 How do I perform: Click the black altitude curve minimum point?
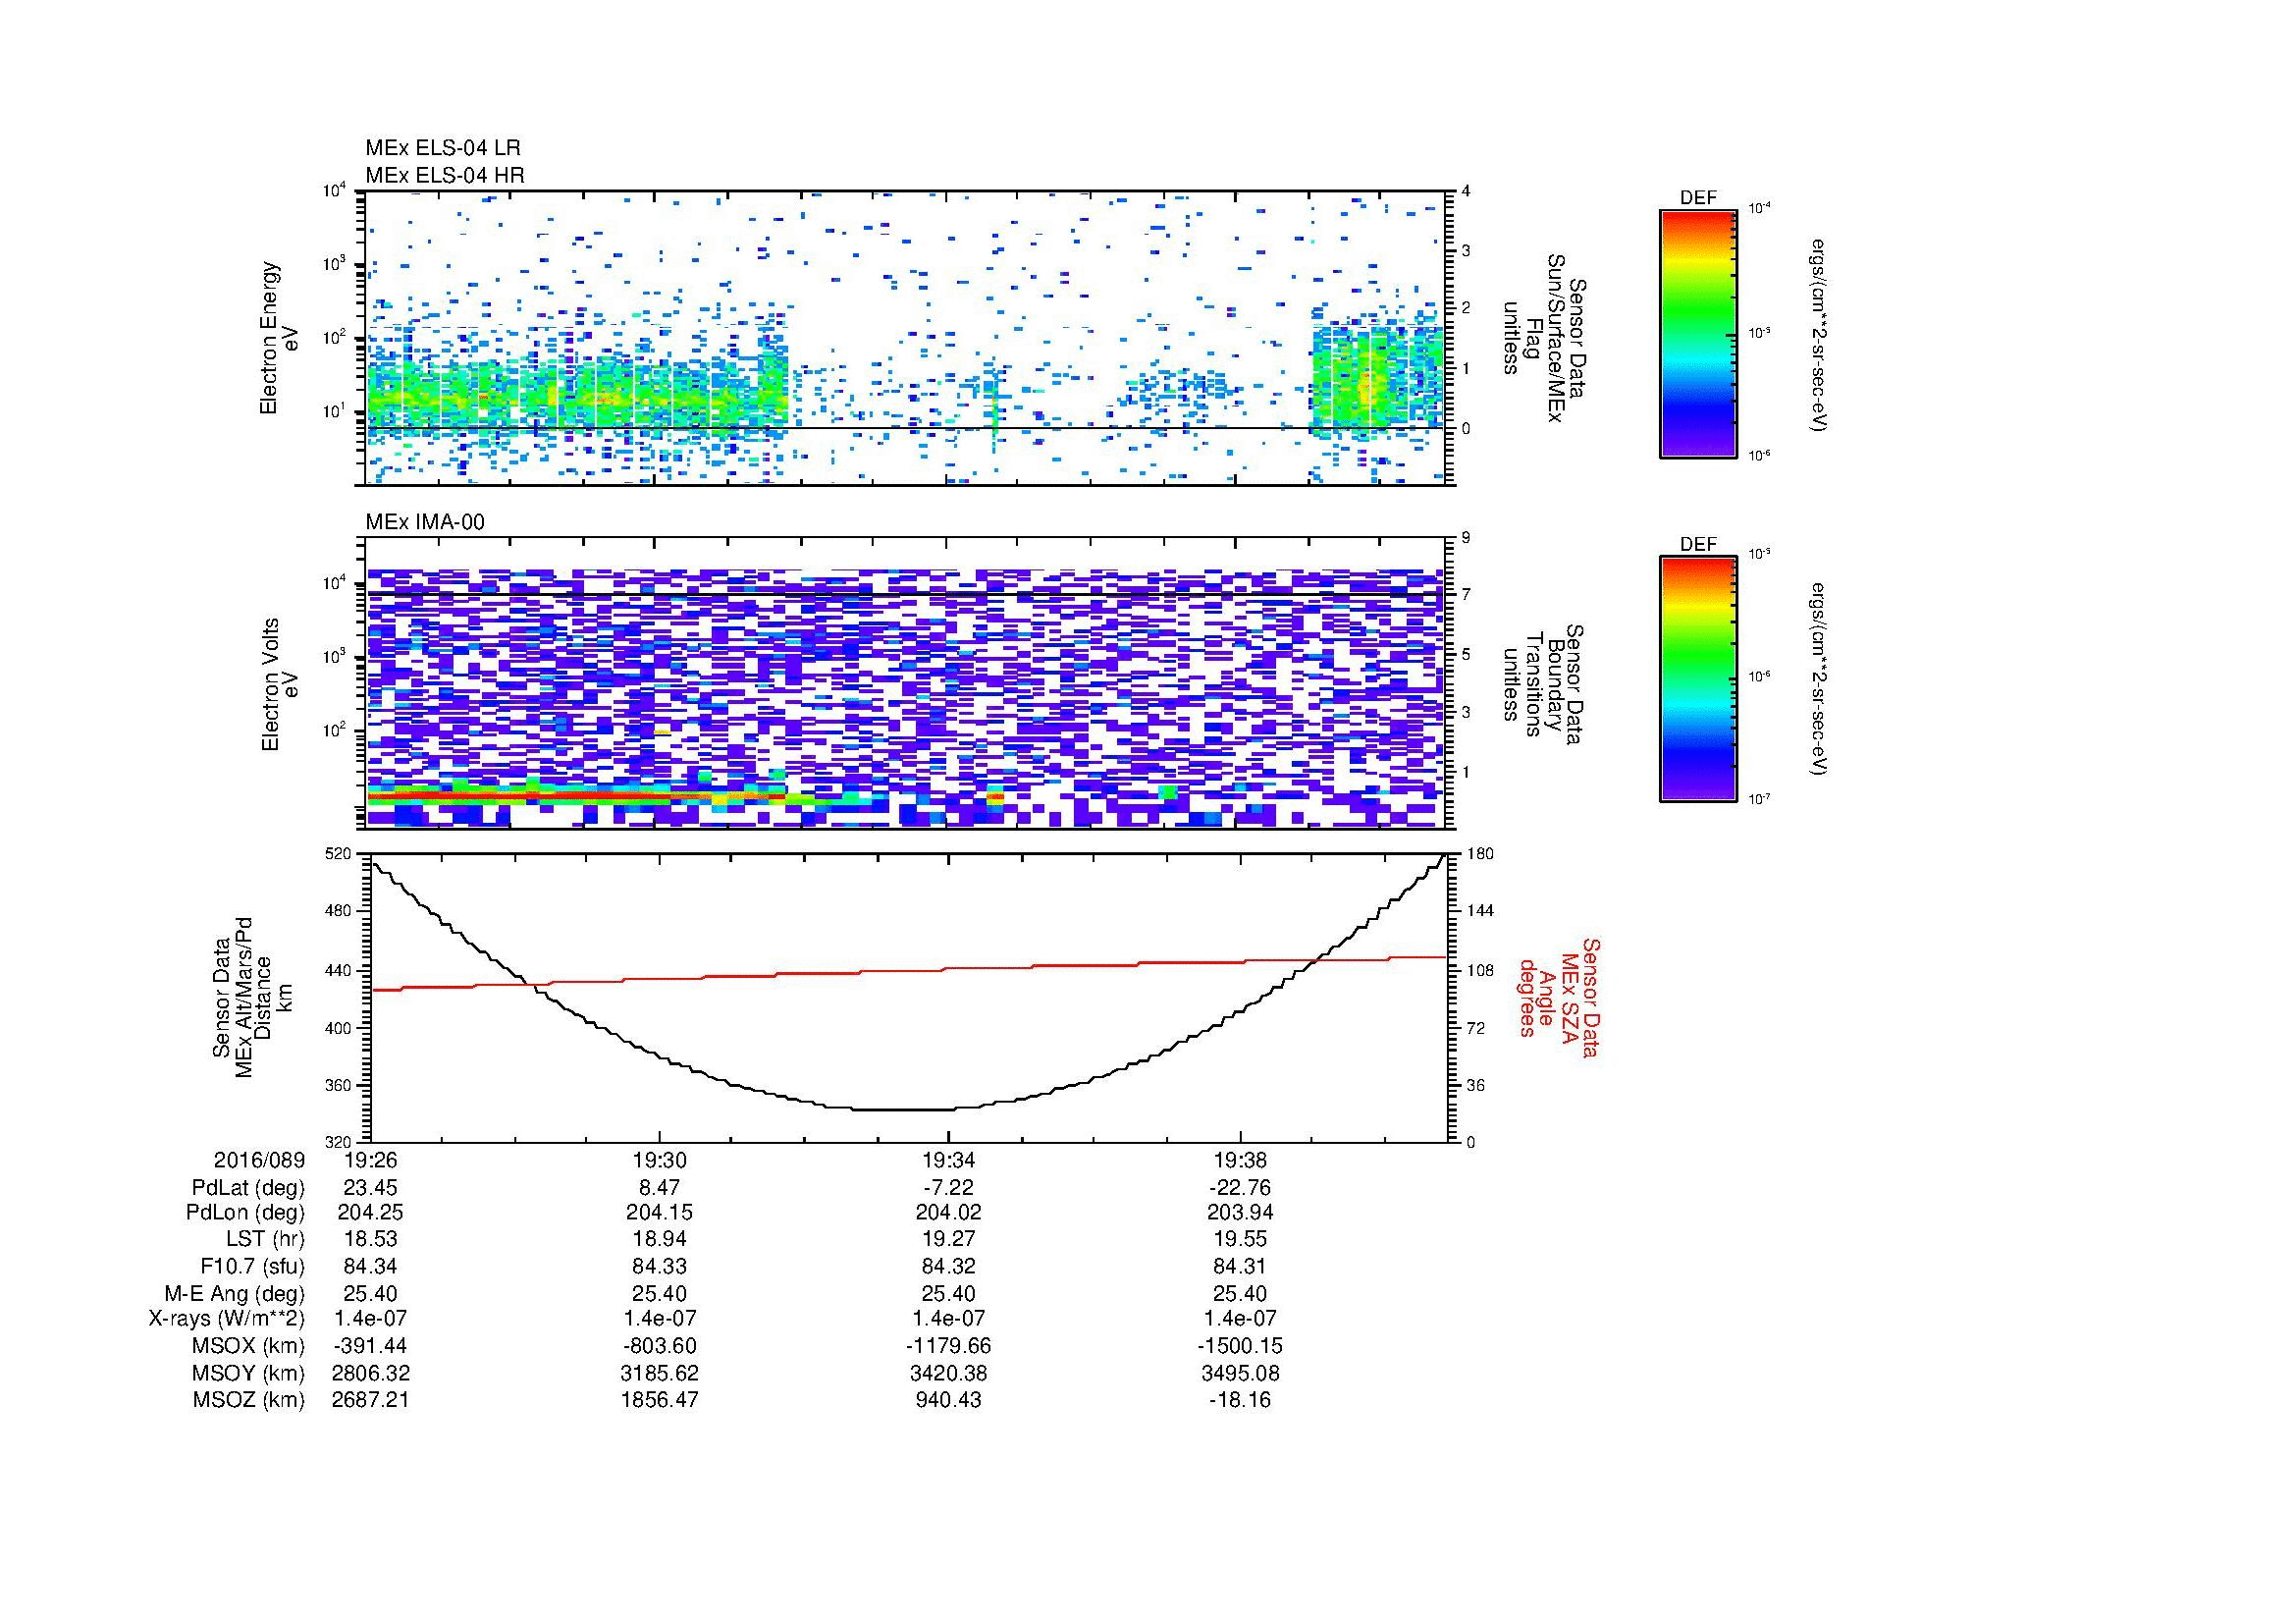coord(905,1109)
